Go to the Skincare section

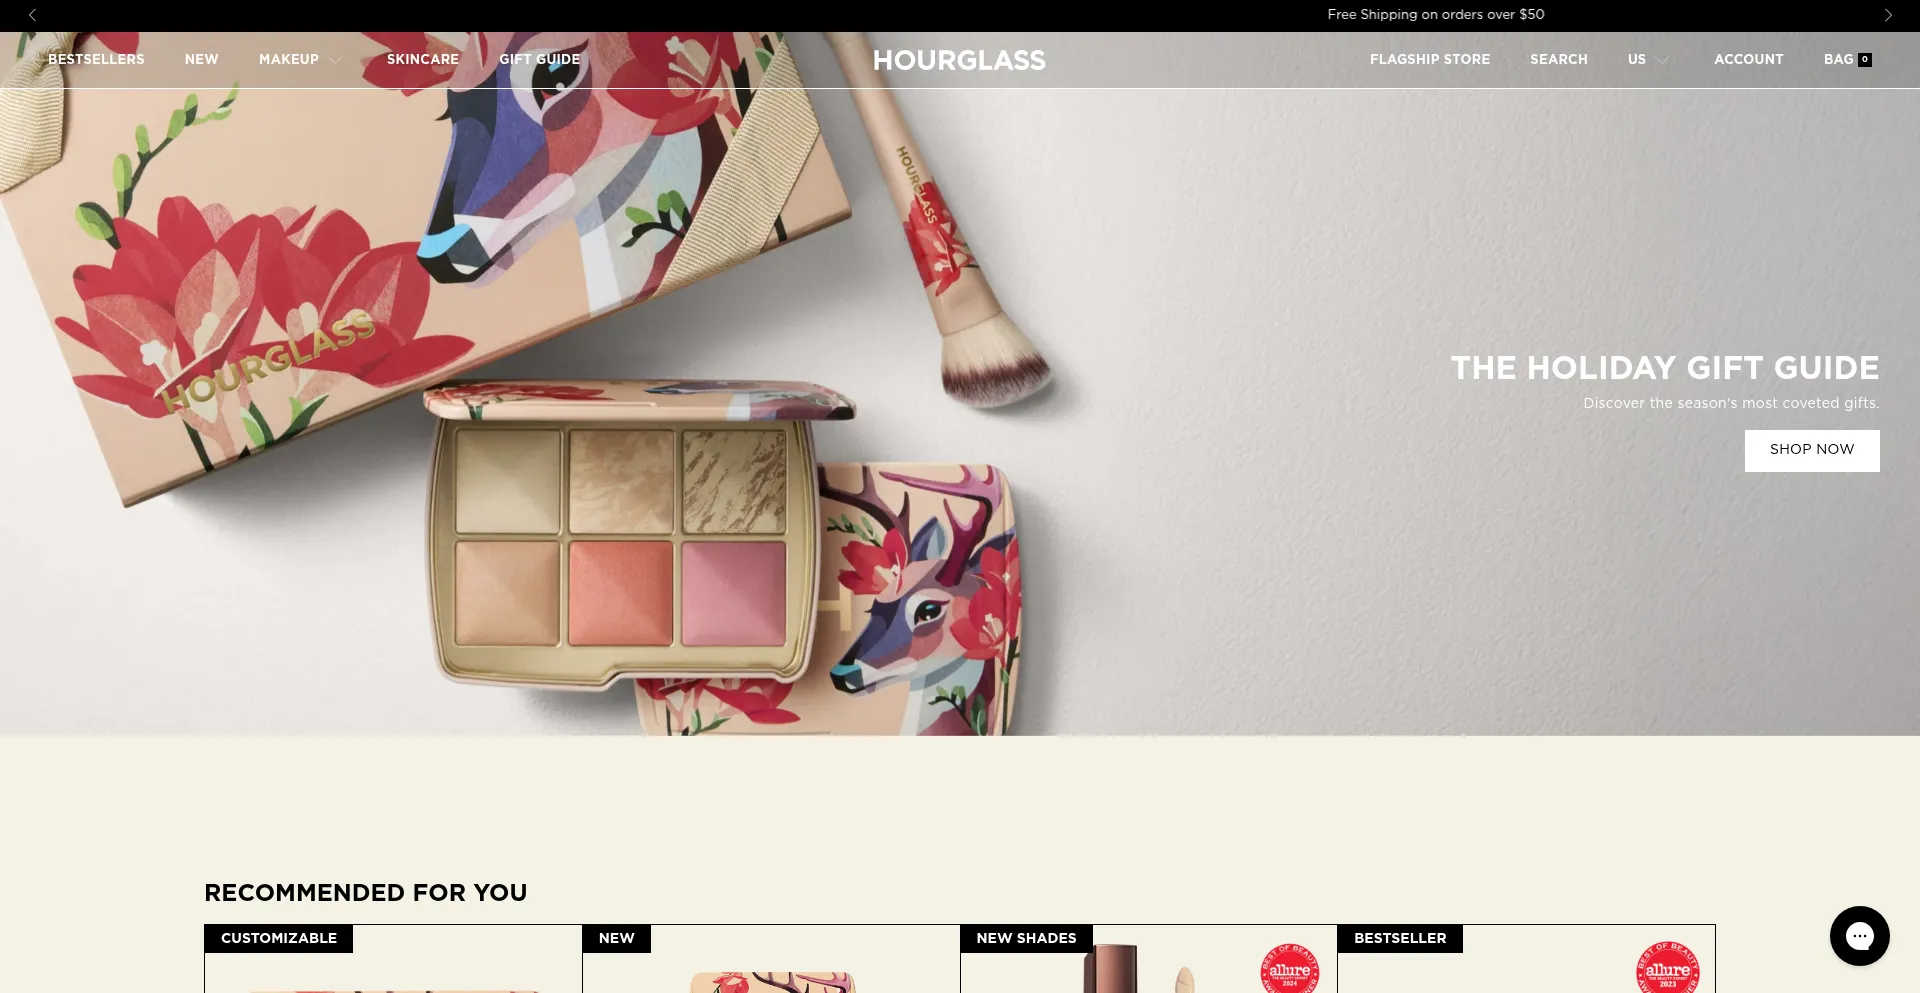[x=422, y=60]
